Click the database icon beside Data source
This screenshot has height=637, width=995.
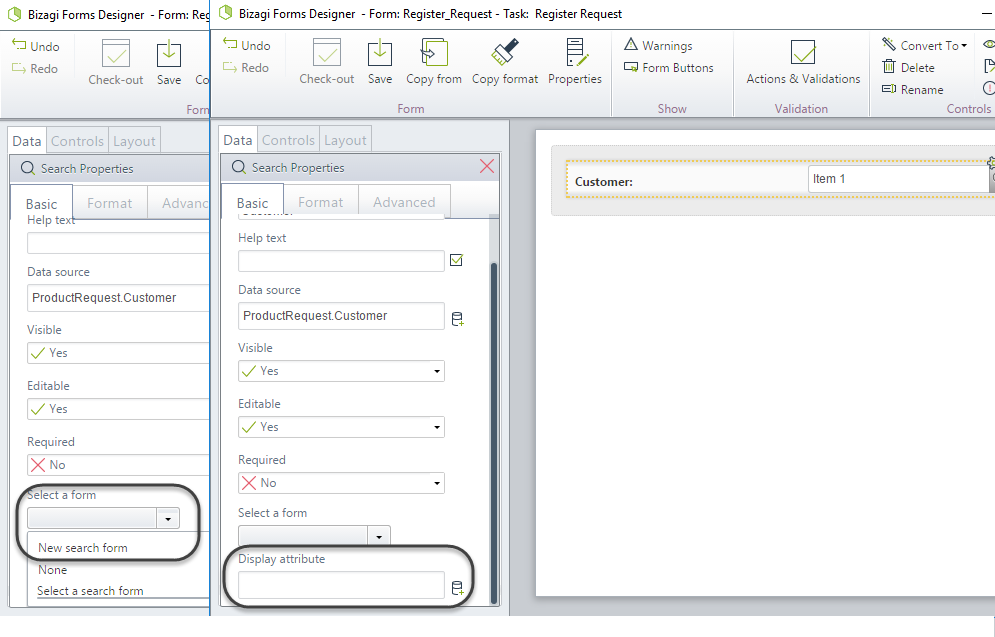[458, 318]
